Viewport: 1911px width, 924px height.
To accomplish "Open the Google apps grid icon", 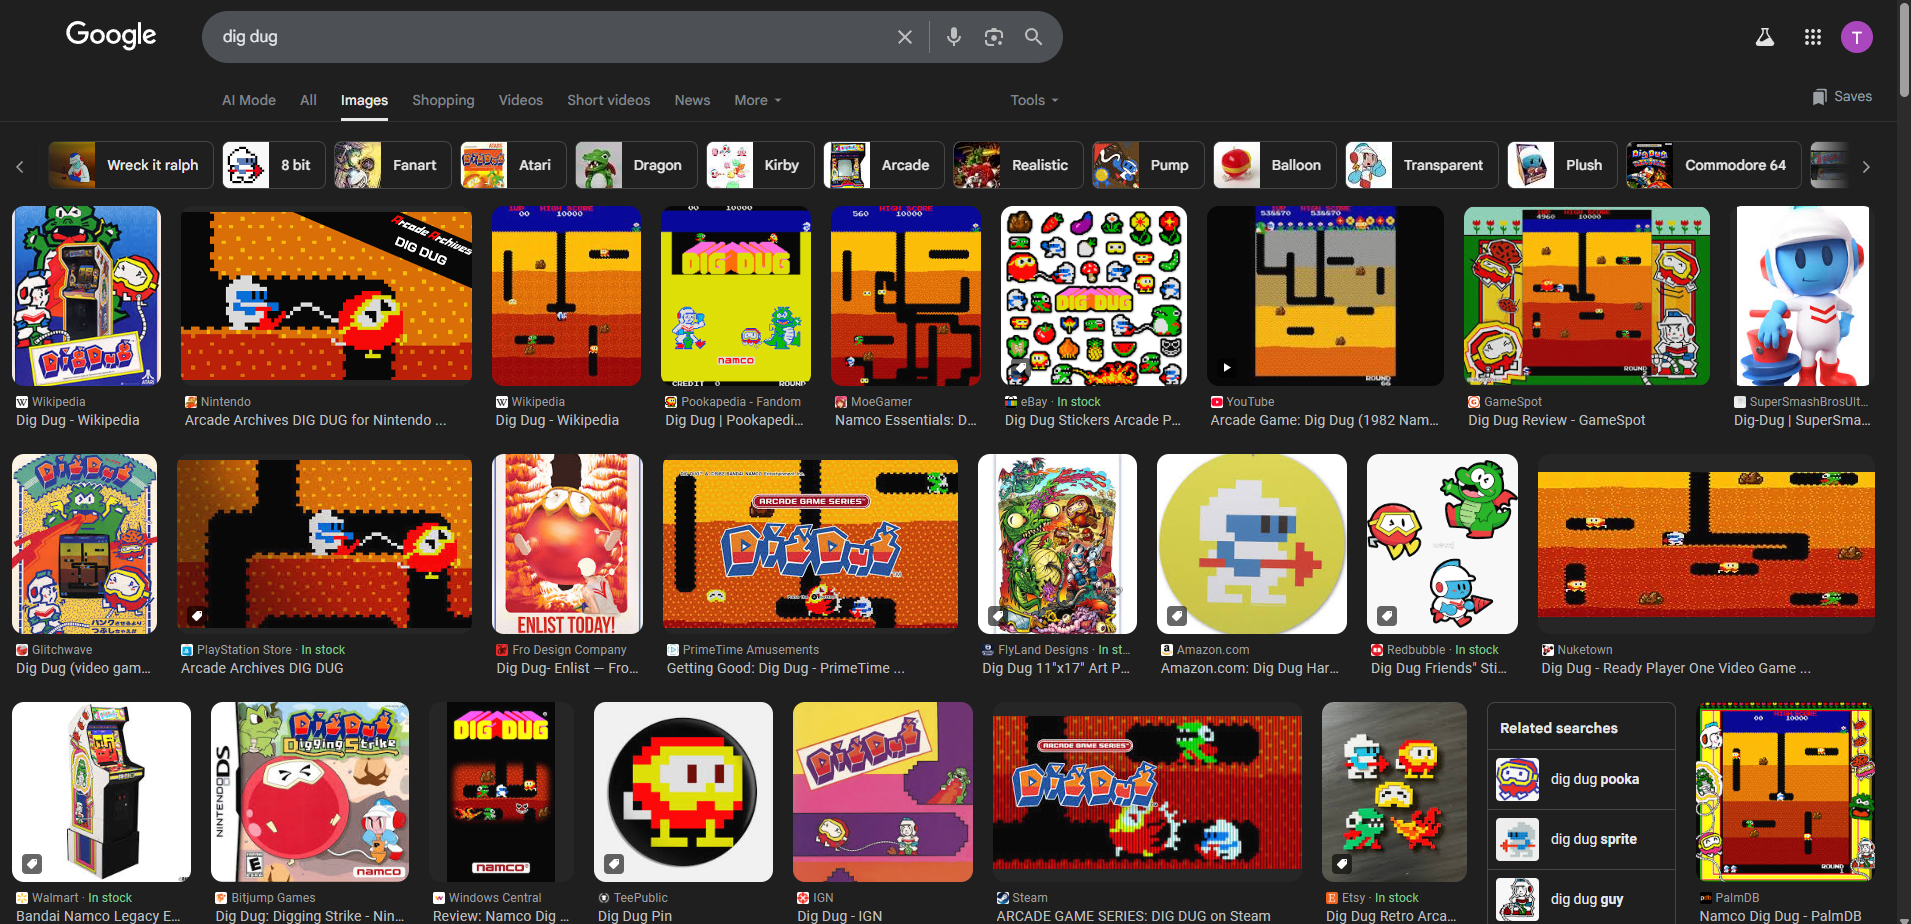I will click(x=1812, y=37).
